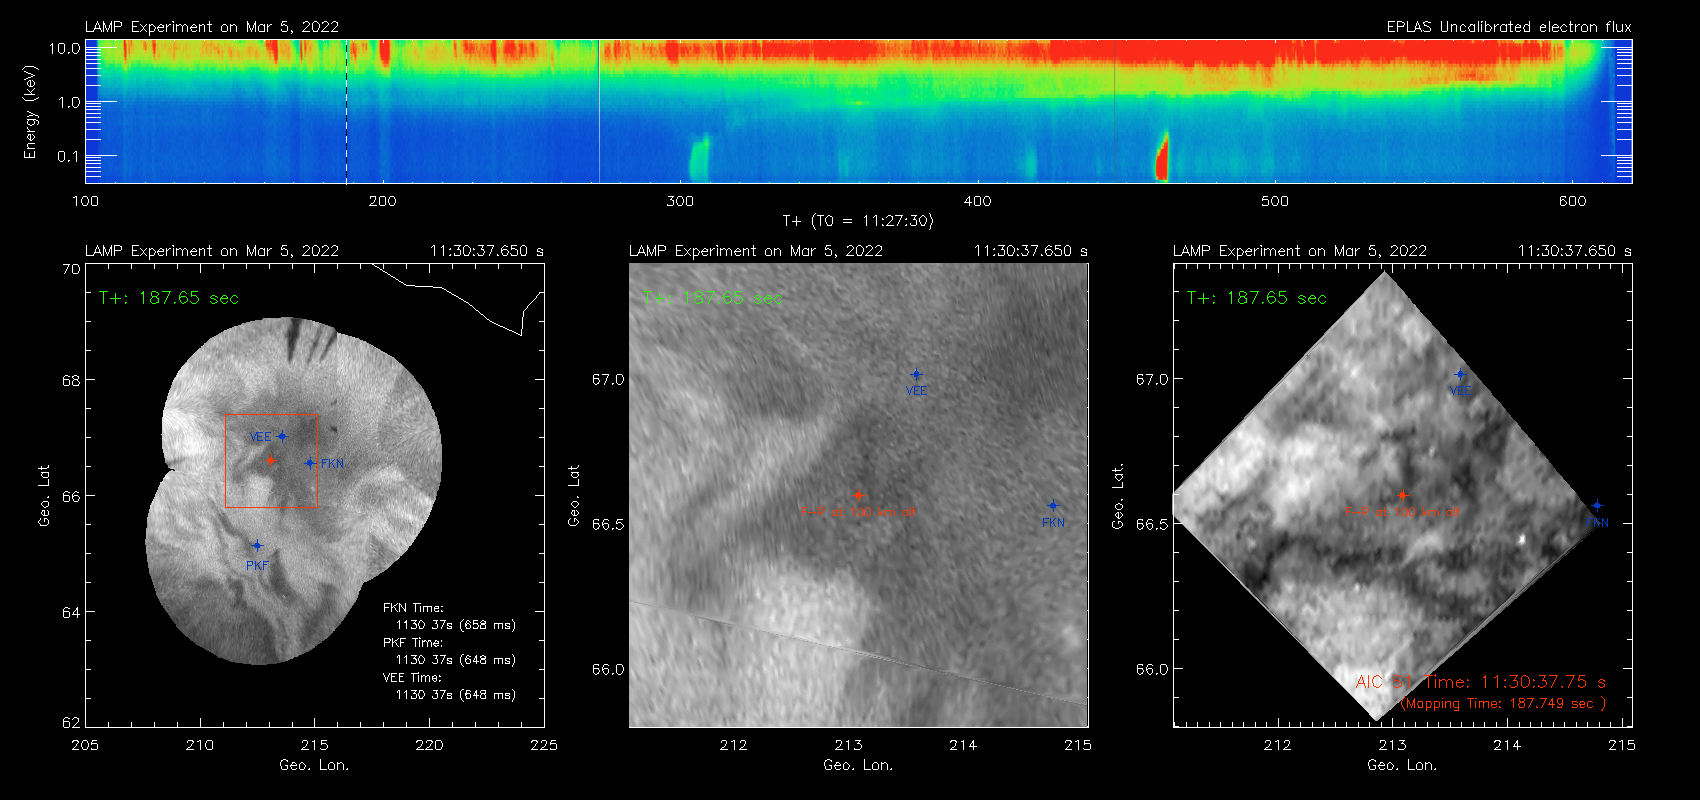
Task: Click the red F-P cross in the right panel
Action: coord(1402,495)
